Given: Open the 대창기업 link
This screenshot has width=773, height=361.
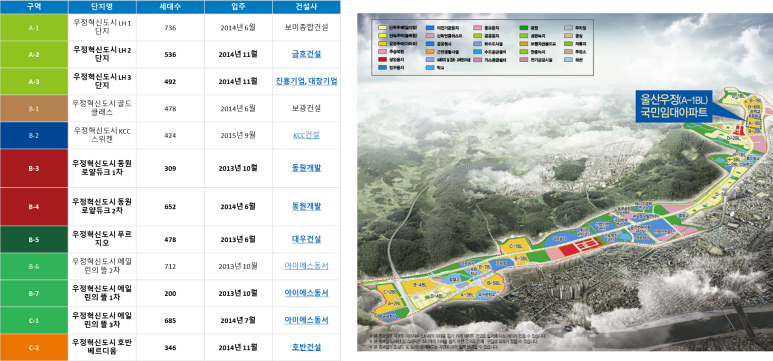Looking at the screenshot, I should pos(322,81).
